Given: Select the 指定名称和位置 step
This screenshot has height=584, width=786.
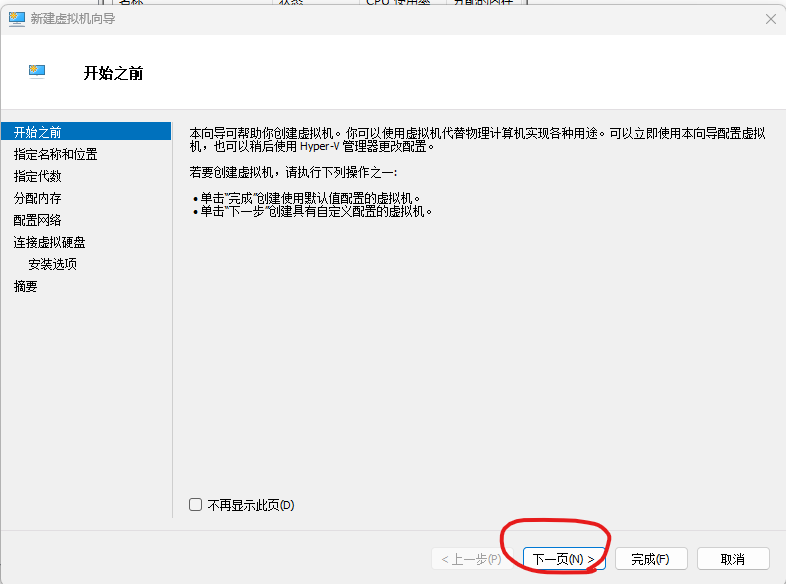Looking at the screenshot, I should coord(56,154).
